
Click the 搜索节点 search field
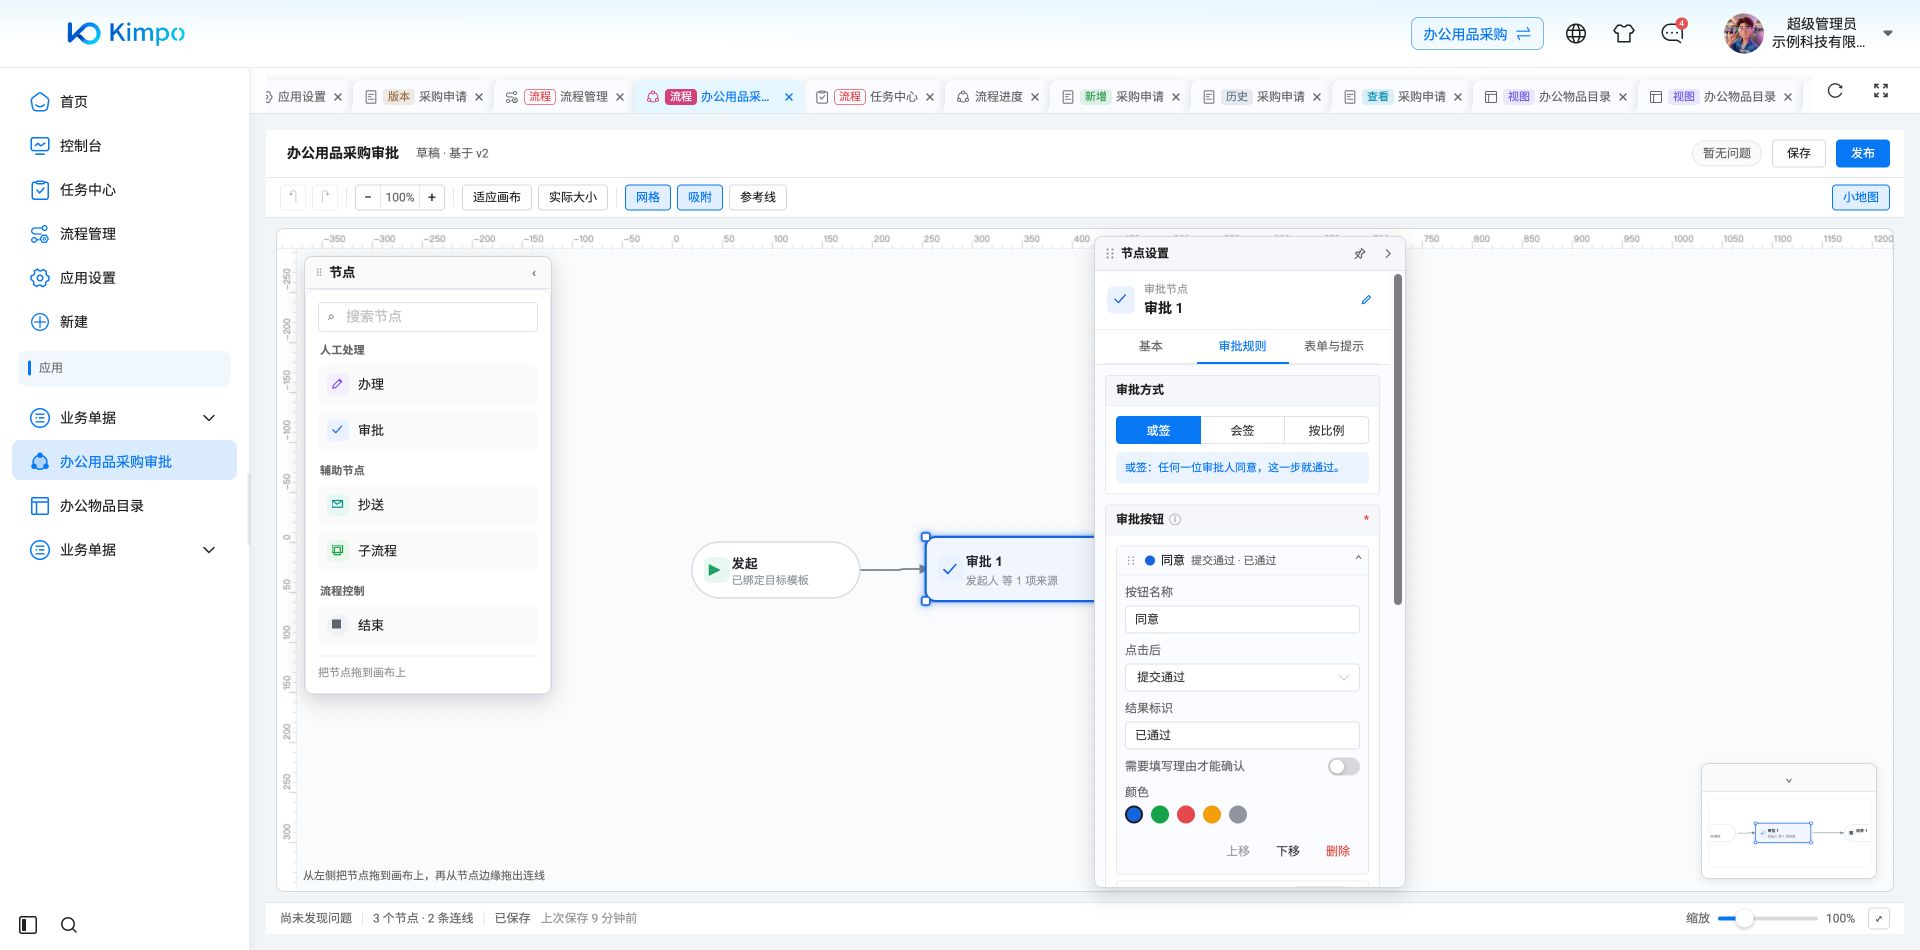(428, 317)
